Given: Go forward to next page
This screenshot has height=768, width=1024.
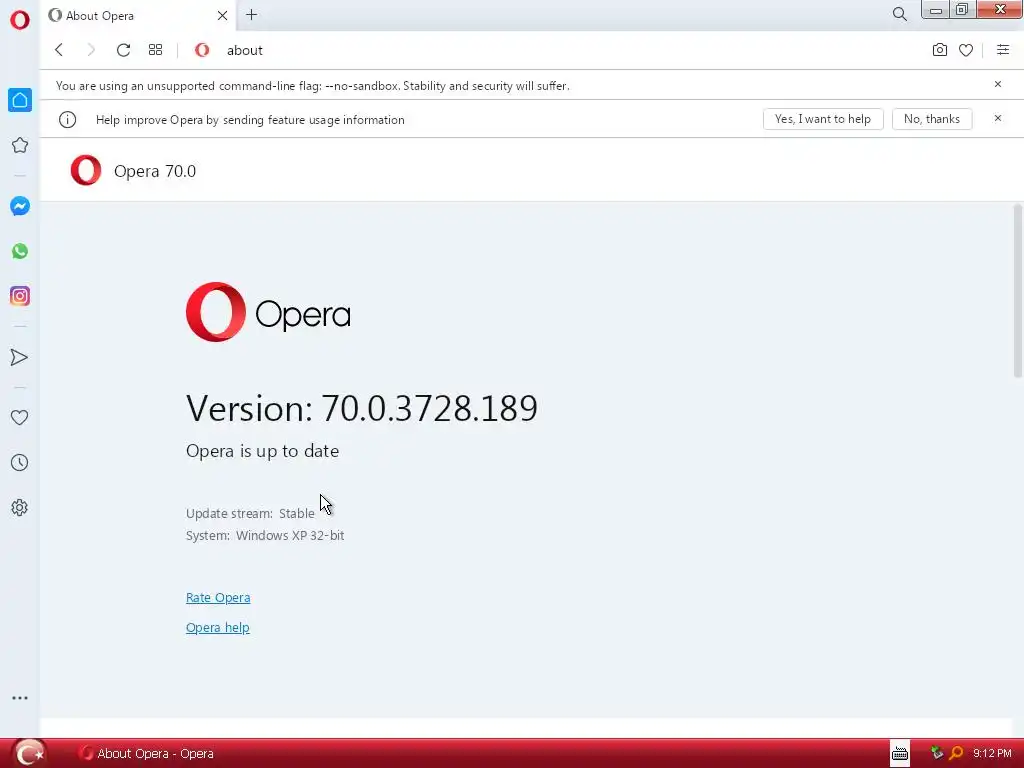Looking at the screenshot, I should pos(91,50).
